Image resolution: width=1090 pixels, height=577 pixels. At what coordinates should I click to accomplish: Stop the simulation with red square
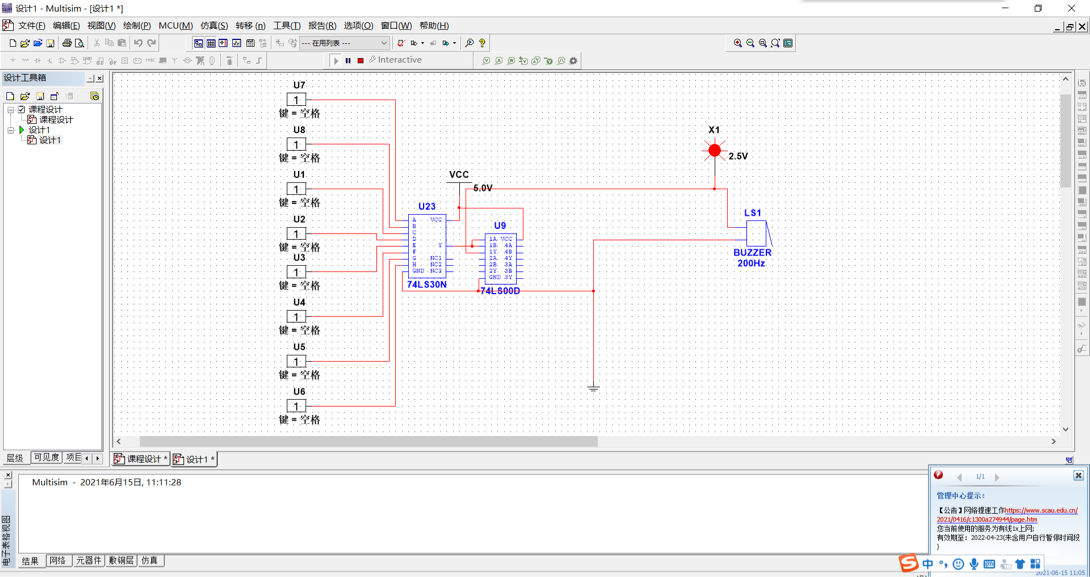[360, 60]
